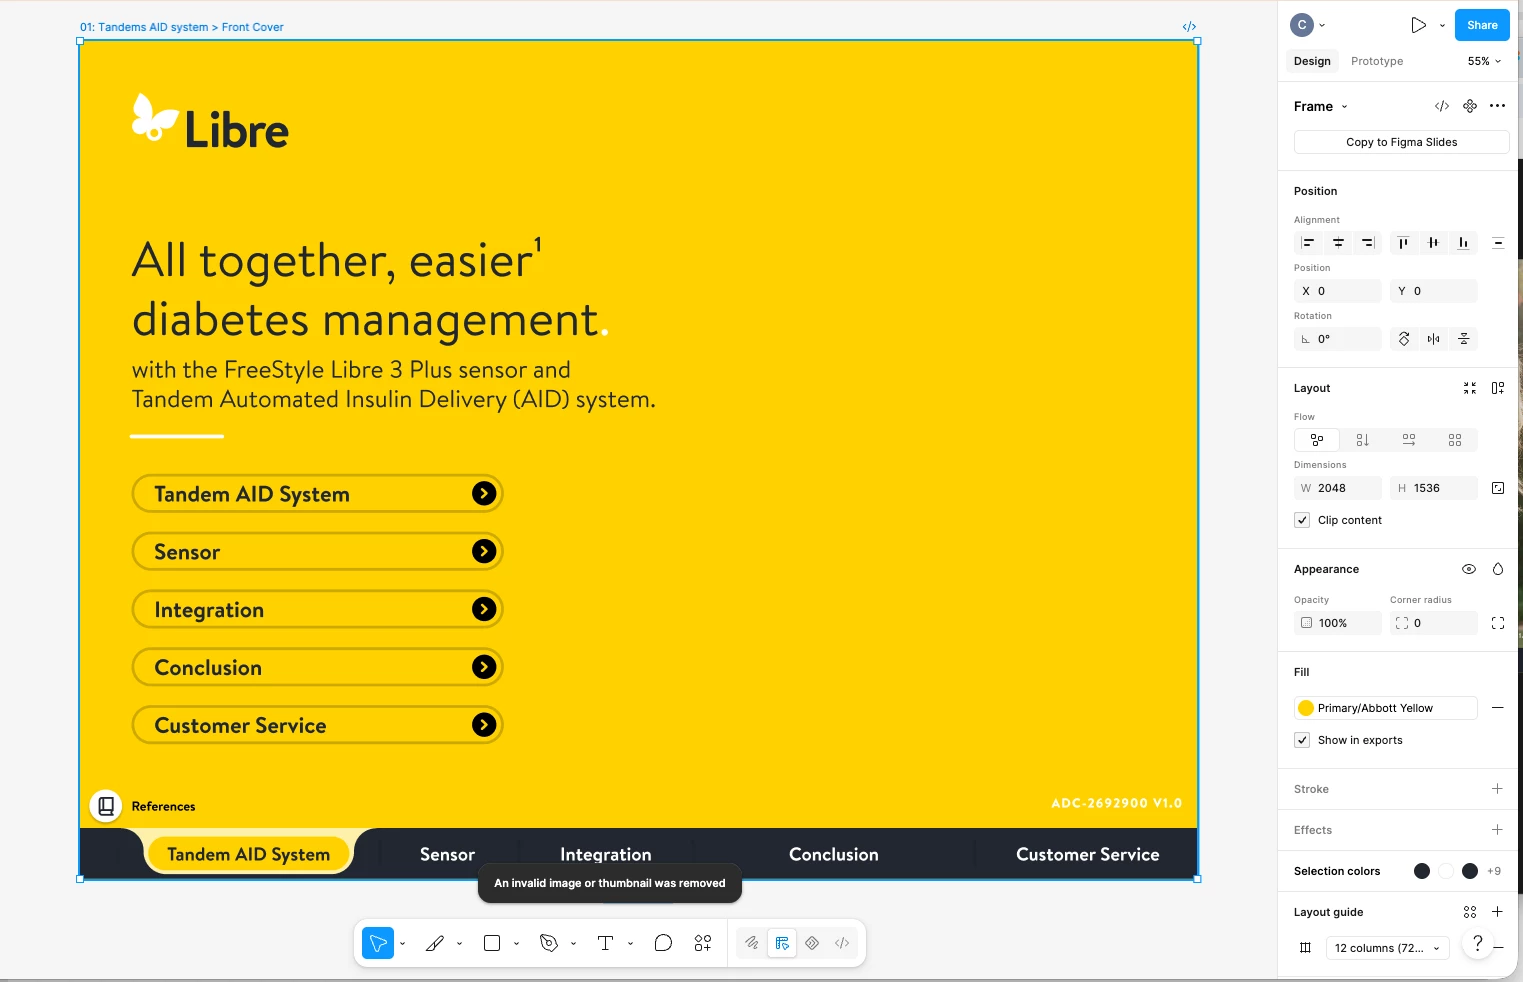Add auto layout using Layout header icon
Viewport: 1523px width, 982px height.
[1498, 388]
